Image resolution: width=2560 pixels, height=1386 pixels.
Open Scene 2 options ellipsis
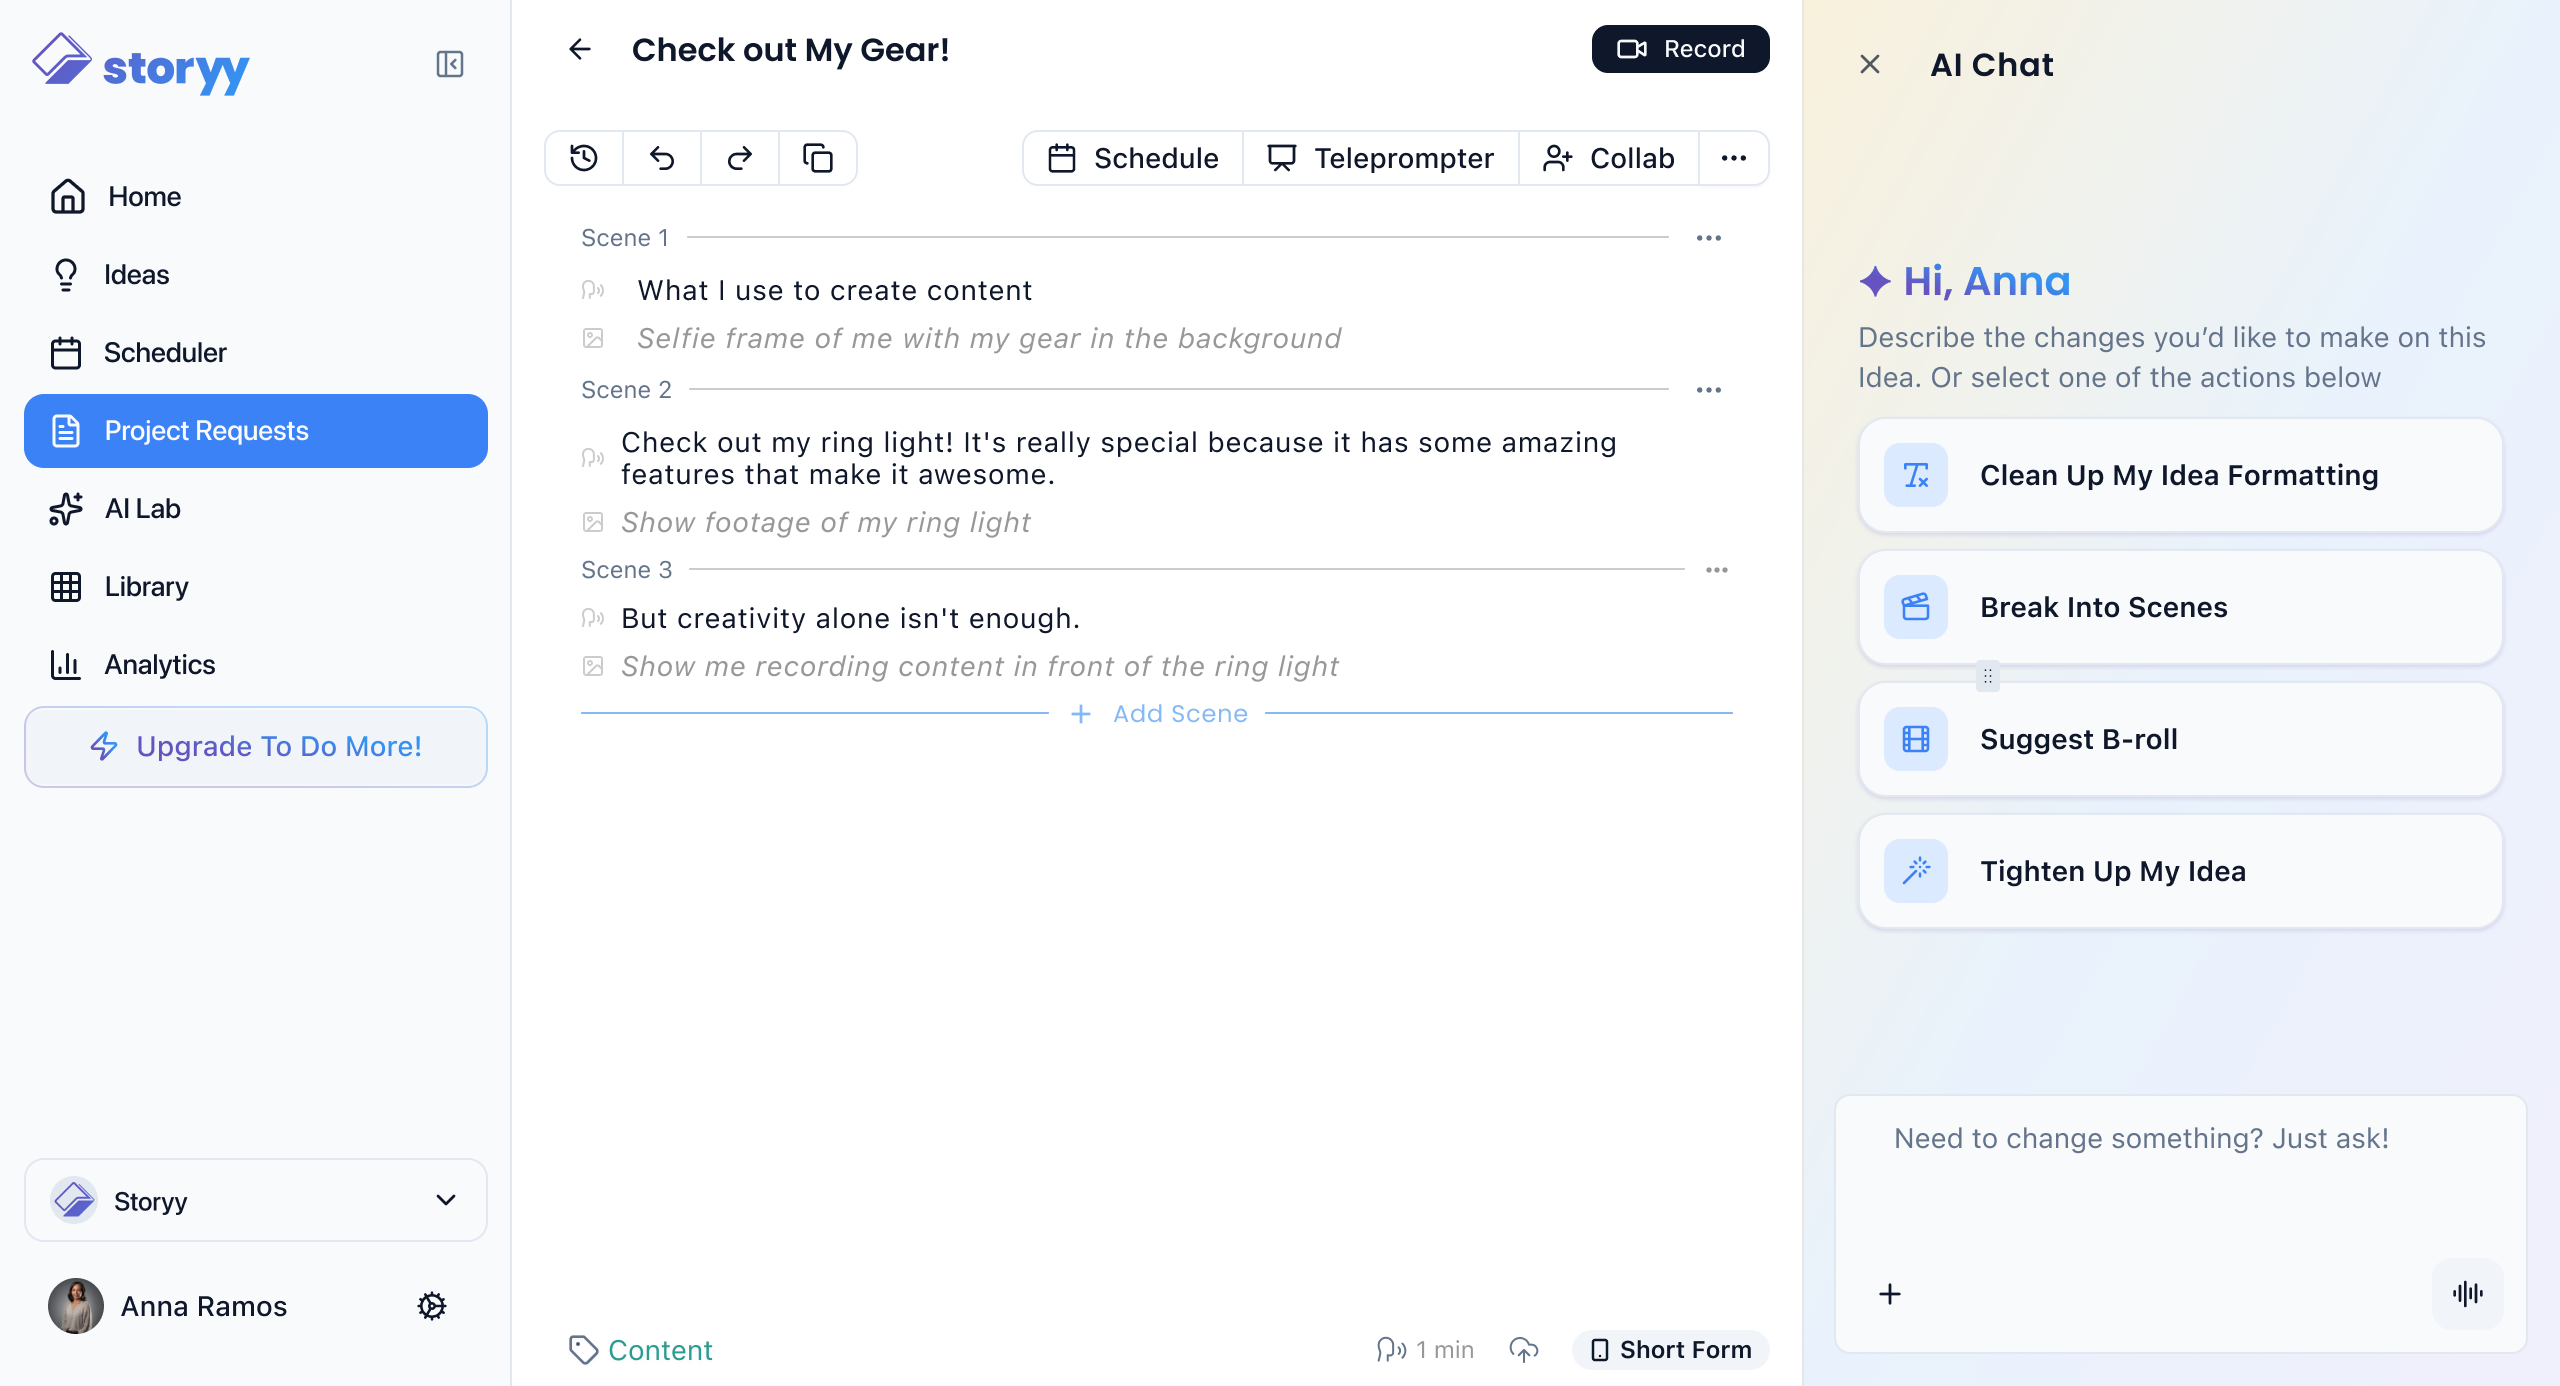tap(1709, 390)
